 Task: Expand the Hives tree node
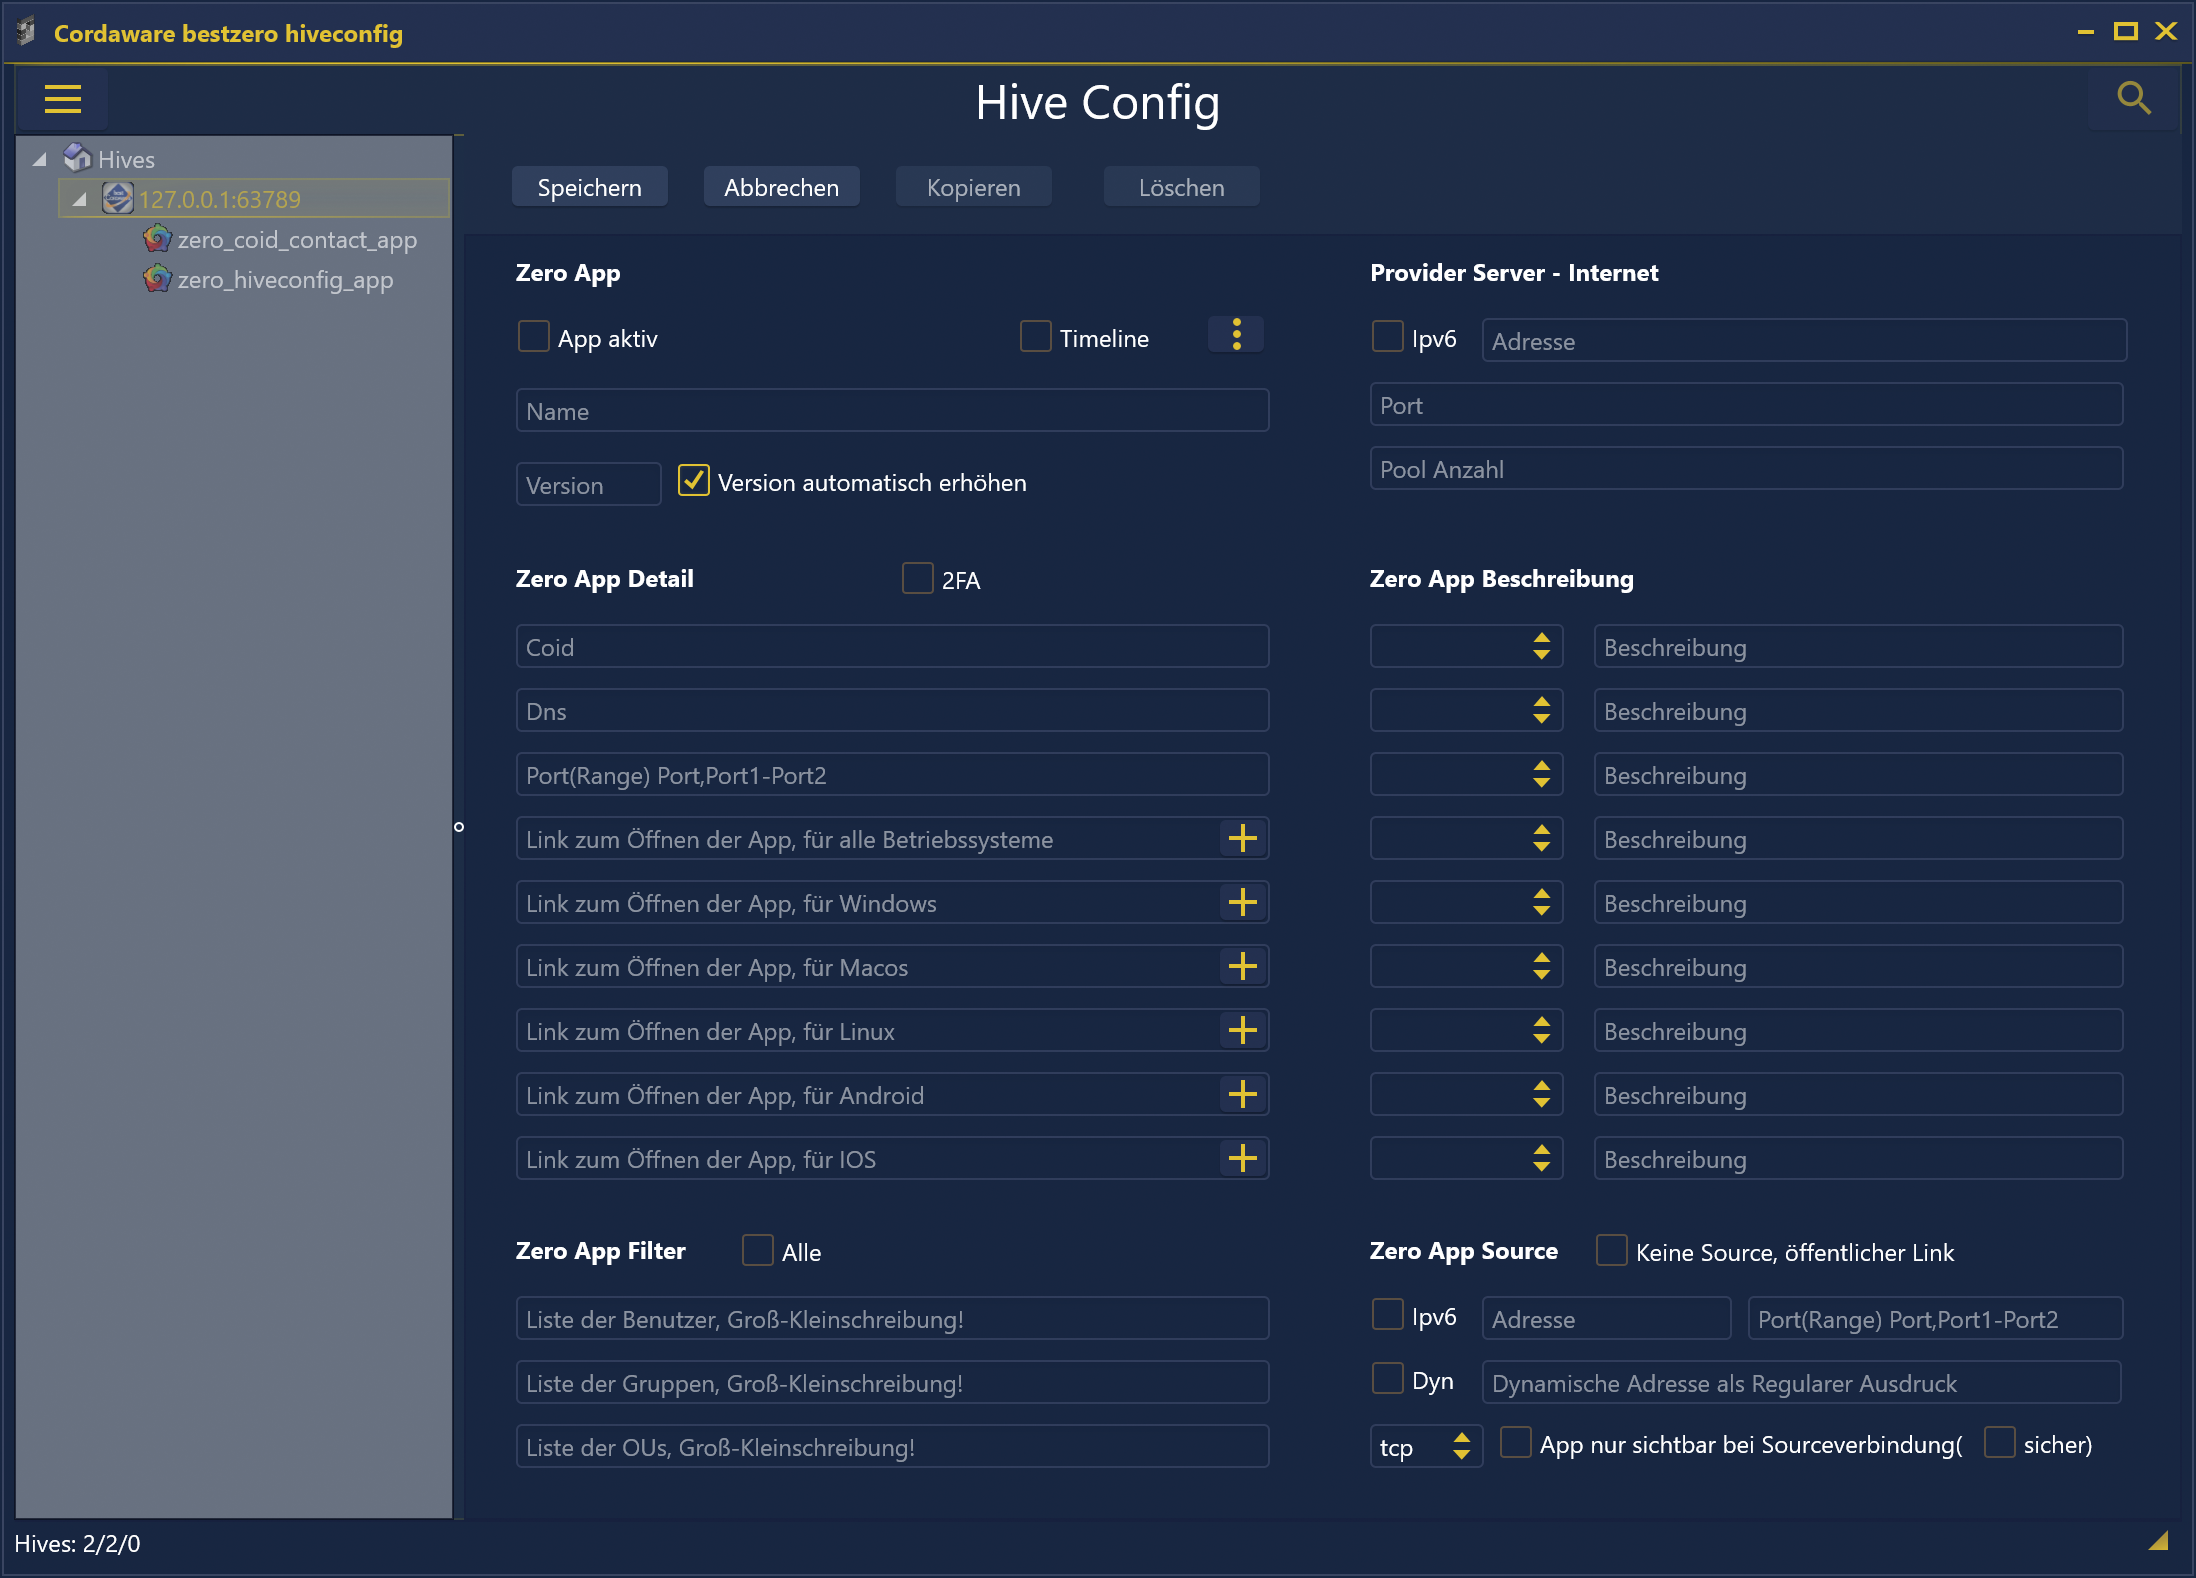(38, 158)
